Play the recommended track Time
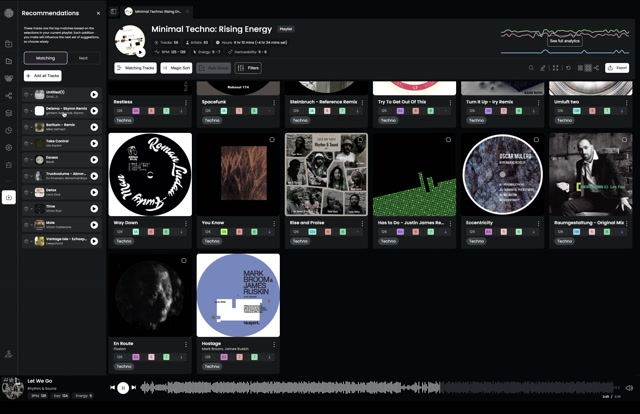This screenshot has height=414, width=640. [x=94, y=209]
